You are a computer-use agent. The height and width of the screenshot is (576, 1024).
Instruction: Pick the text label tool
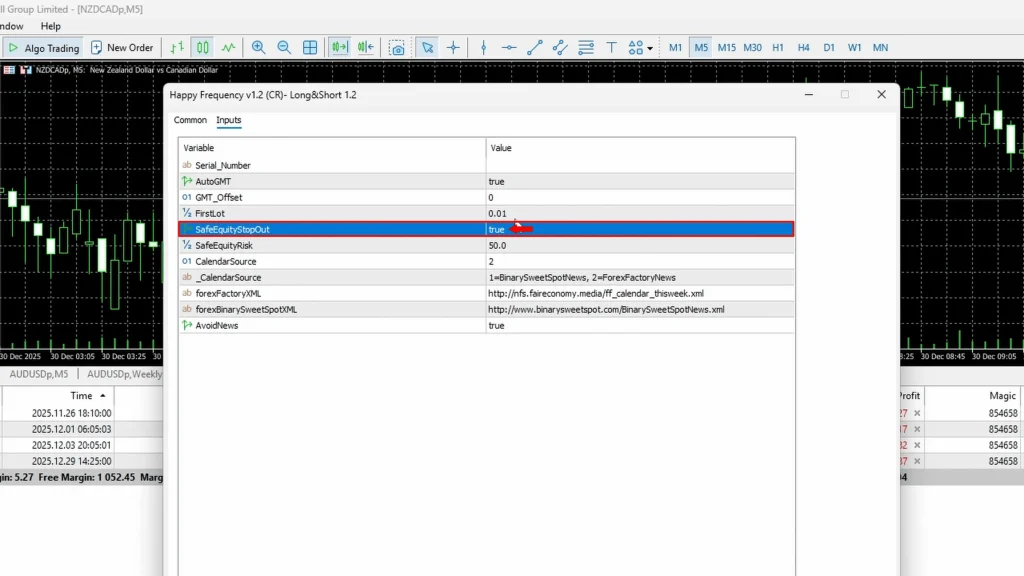[x=610, y=47]
